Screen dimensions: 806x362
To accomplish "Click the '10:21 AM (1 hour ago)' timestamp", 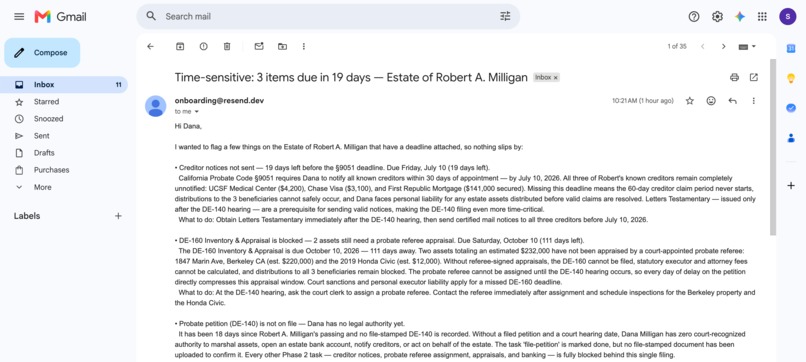I will (643, 101).
